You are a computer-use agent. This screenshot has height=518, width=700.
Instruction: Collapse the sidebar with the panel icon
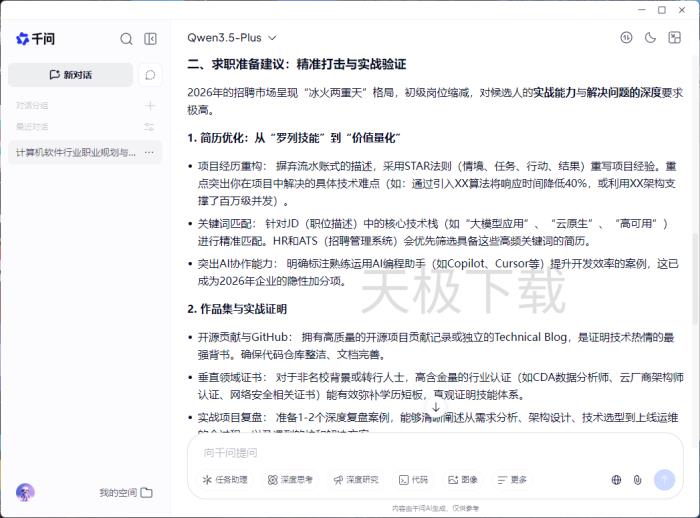[x=151, y=39]
